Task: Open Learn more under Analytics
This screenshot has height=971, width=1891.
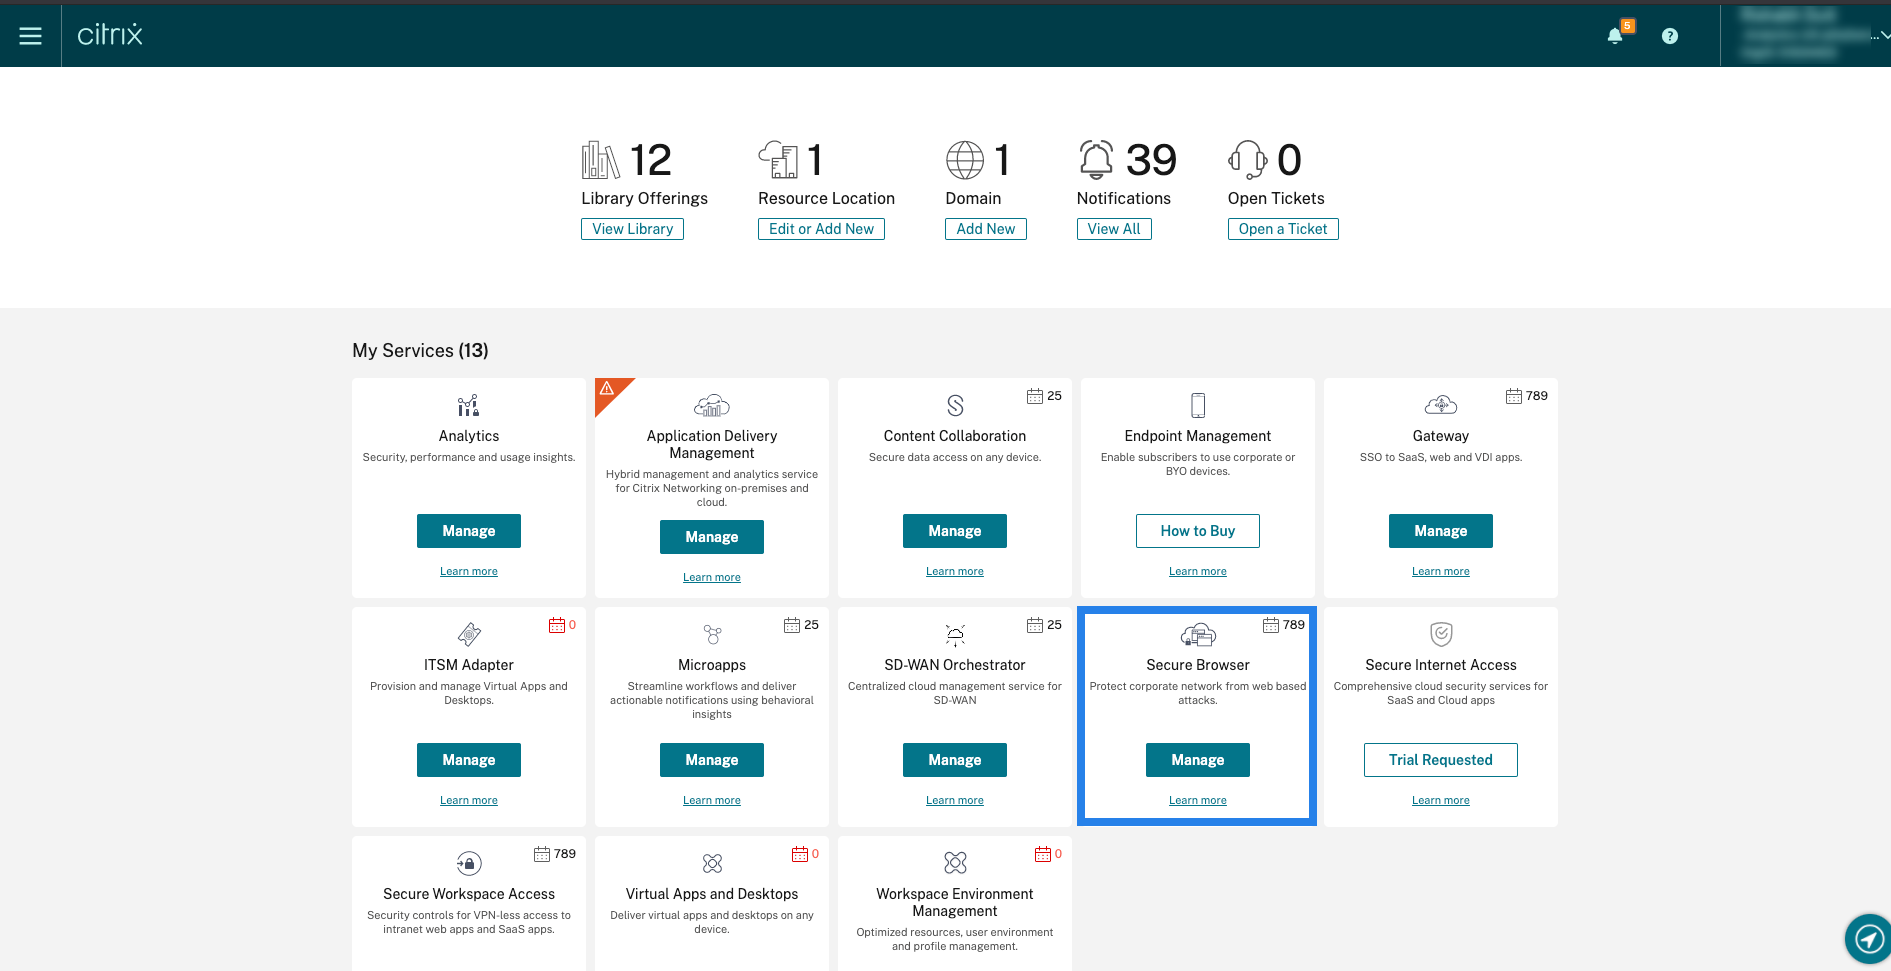Action: tap(469, 572)
